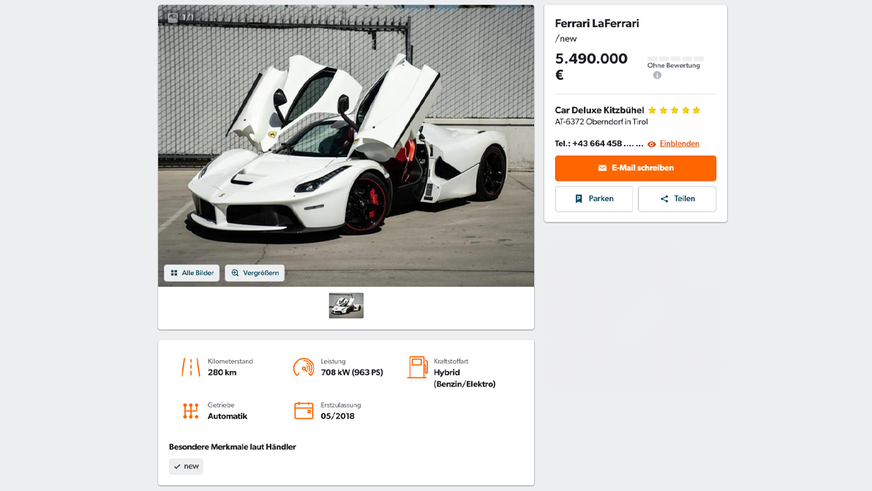Image resolution: width=872 pixels, height=491 pixels.
Task: Click the eye icon beside the phone number
Action: pos(651,144)
